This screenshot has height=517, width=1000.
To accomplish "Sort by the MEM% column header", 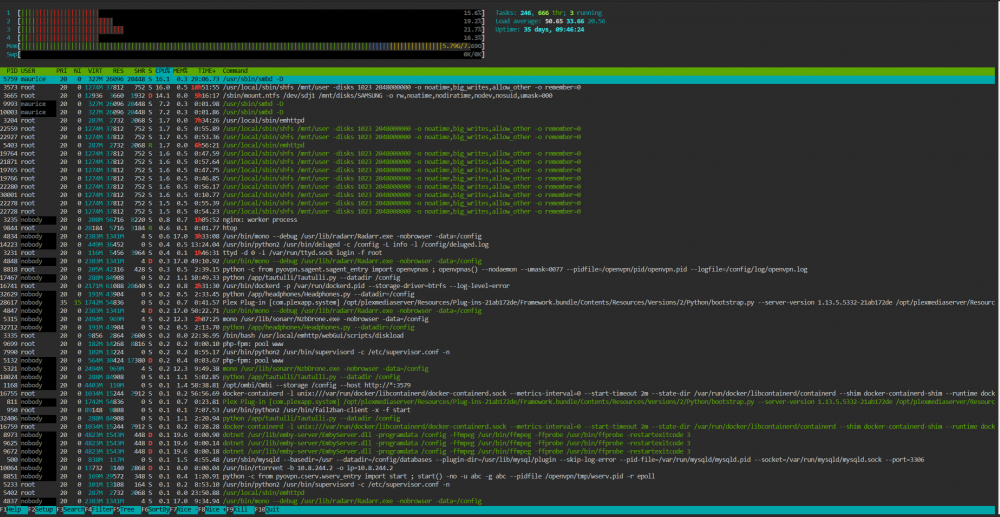I will click(x=180, y=70).
